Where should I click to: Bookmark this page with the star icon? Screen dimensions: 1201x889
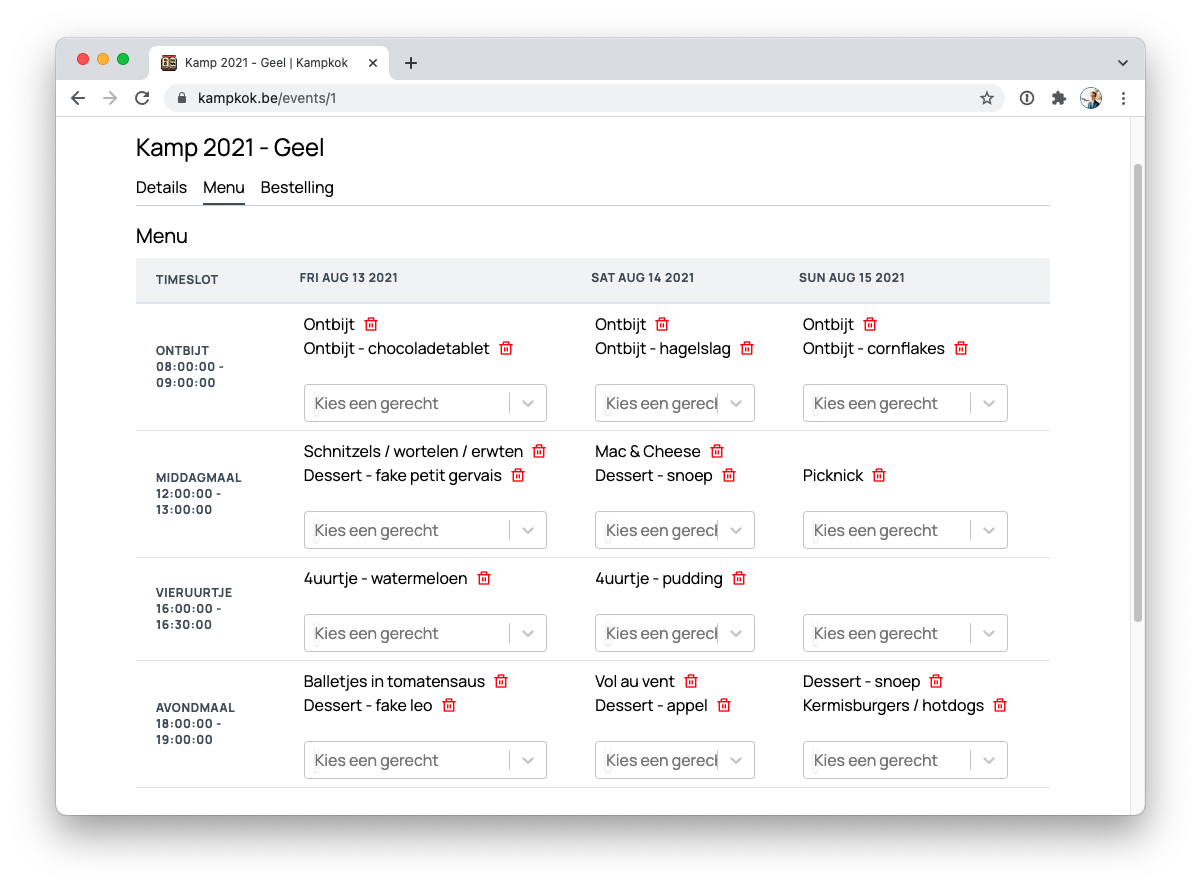click(987, 98)
